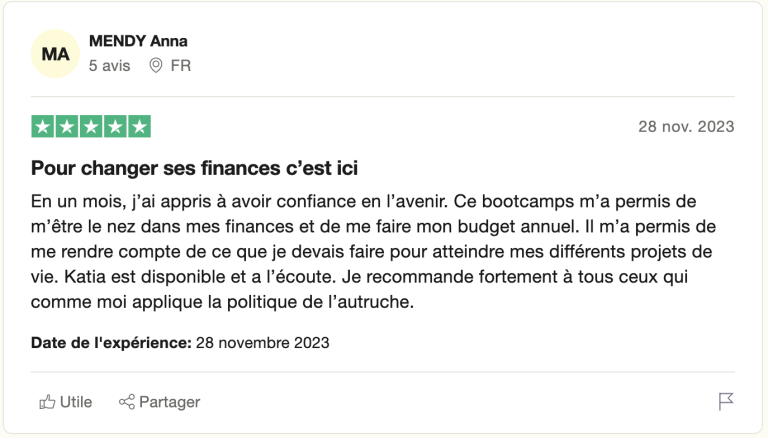768x438 pixels.
Task: Click the 28 novembre 2023 experience date
Action: [262, 343]
